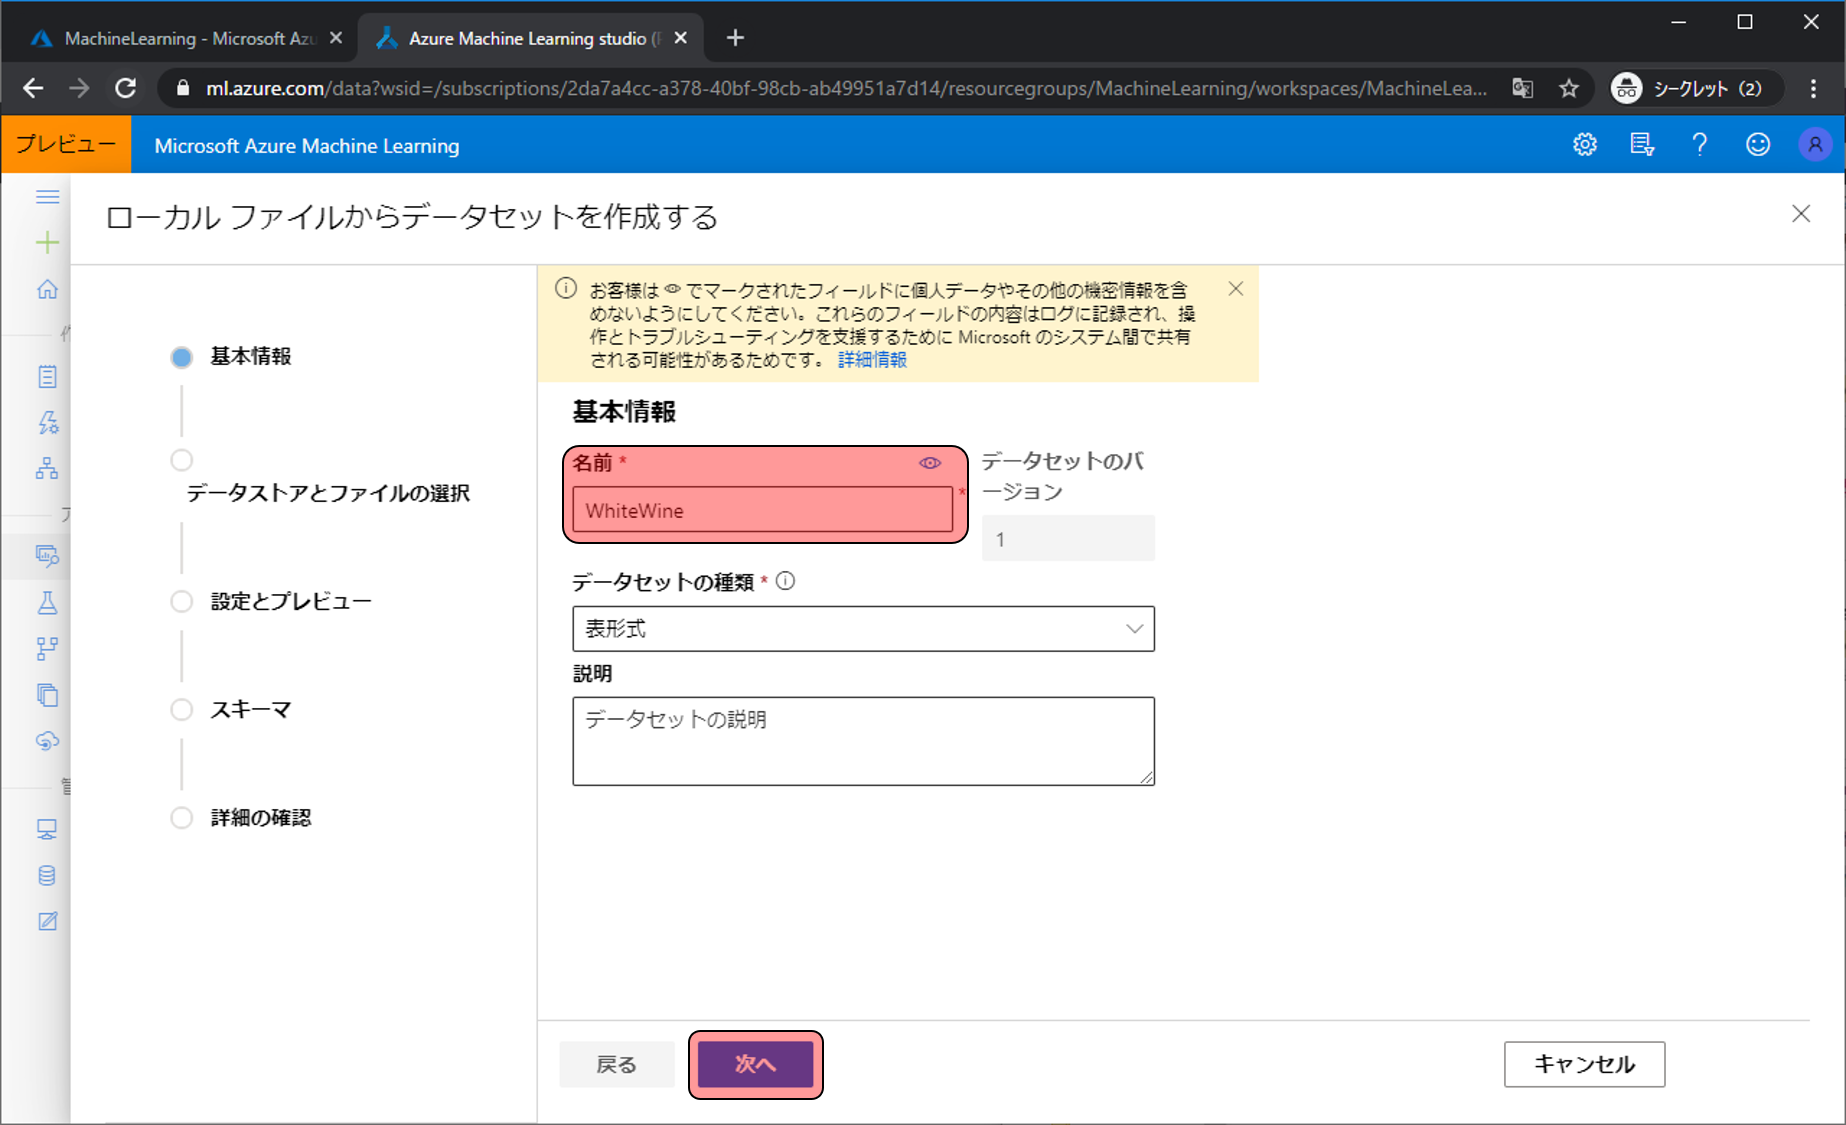Dismiss the yellow privacy notice banner
This screenshot has width=1846, height=1125.
click(x=1236, y=289)
